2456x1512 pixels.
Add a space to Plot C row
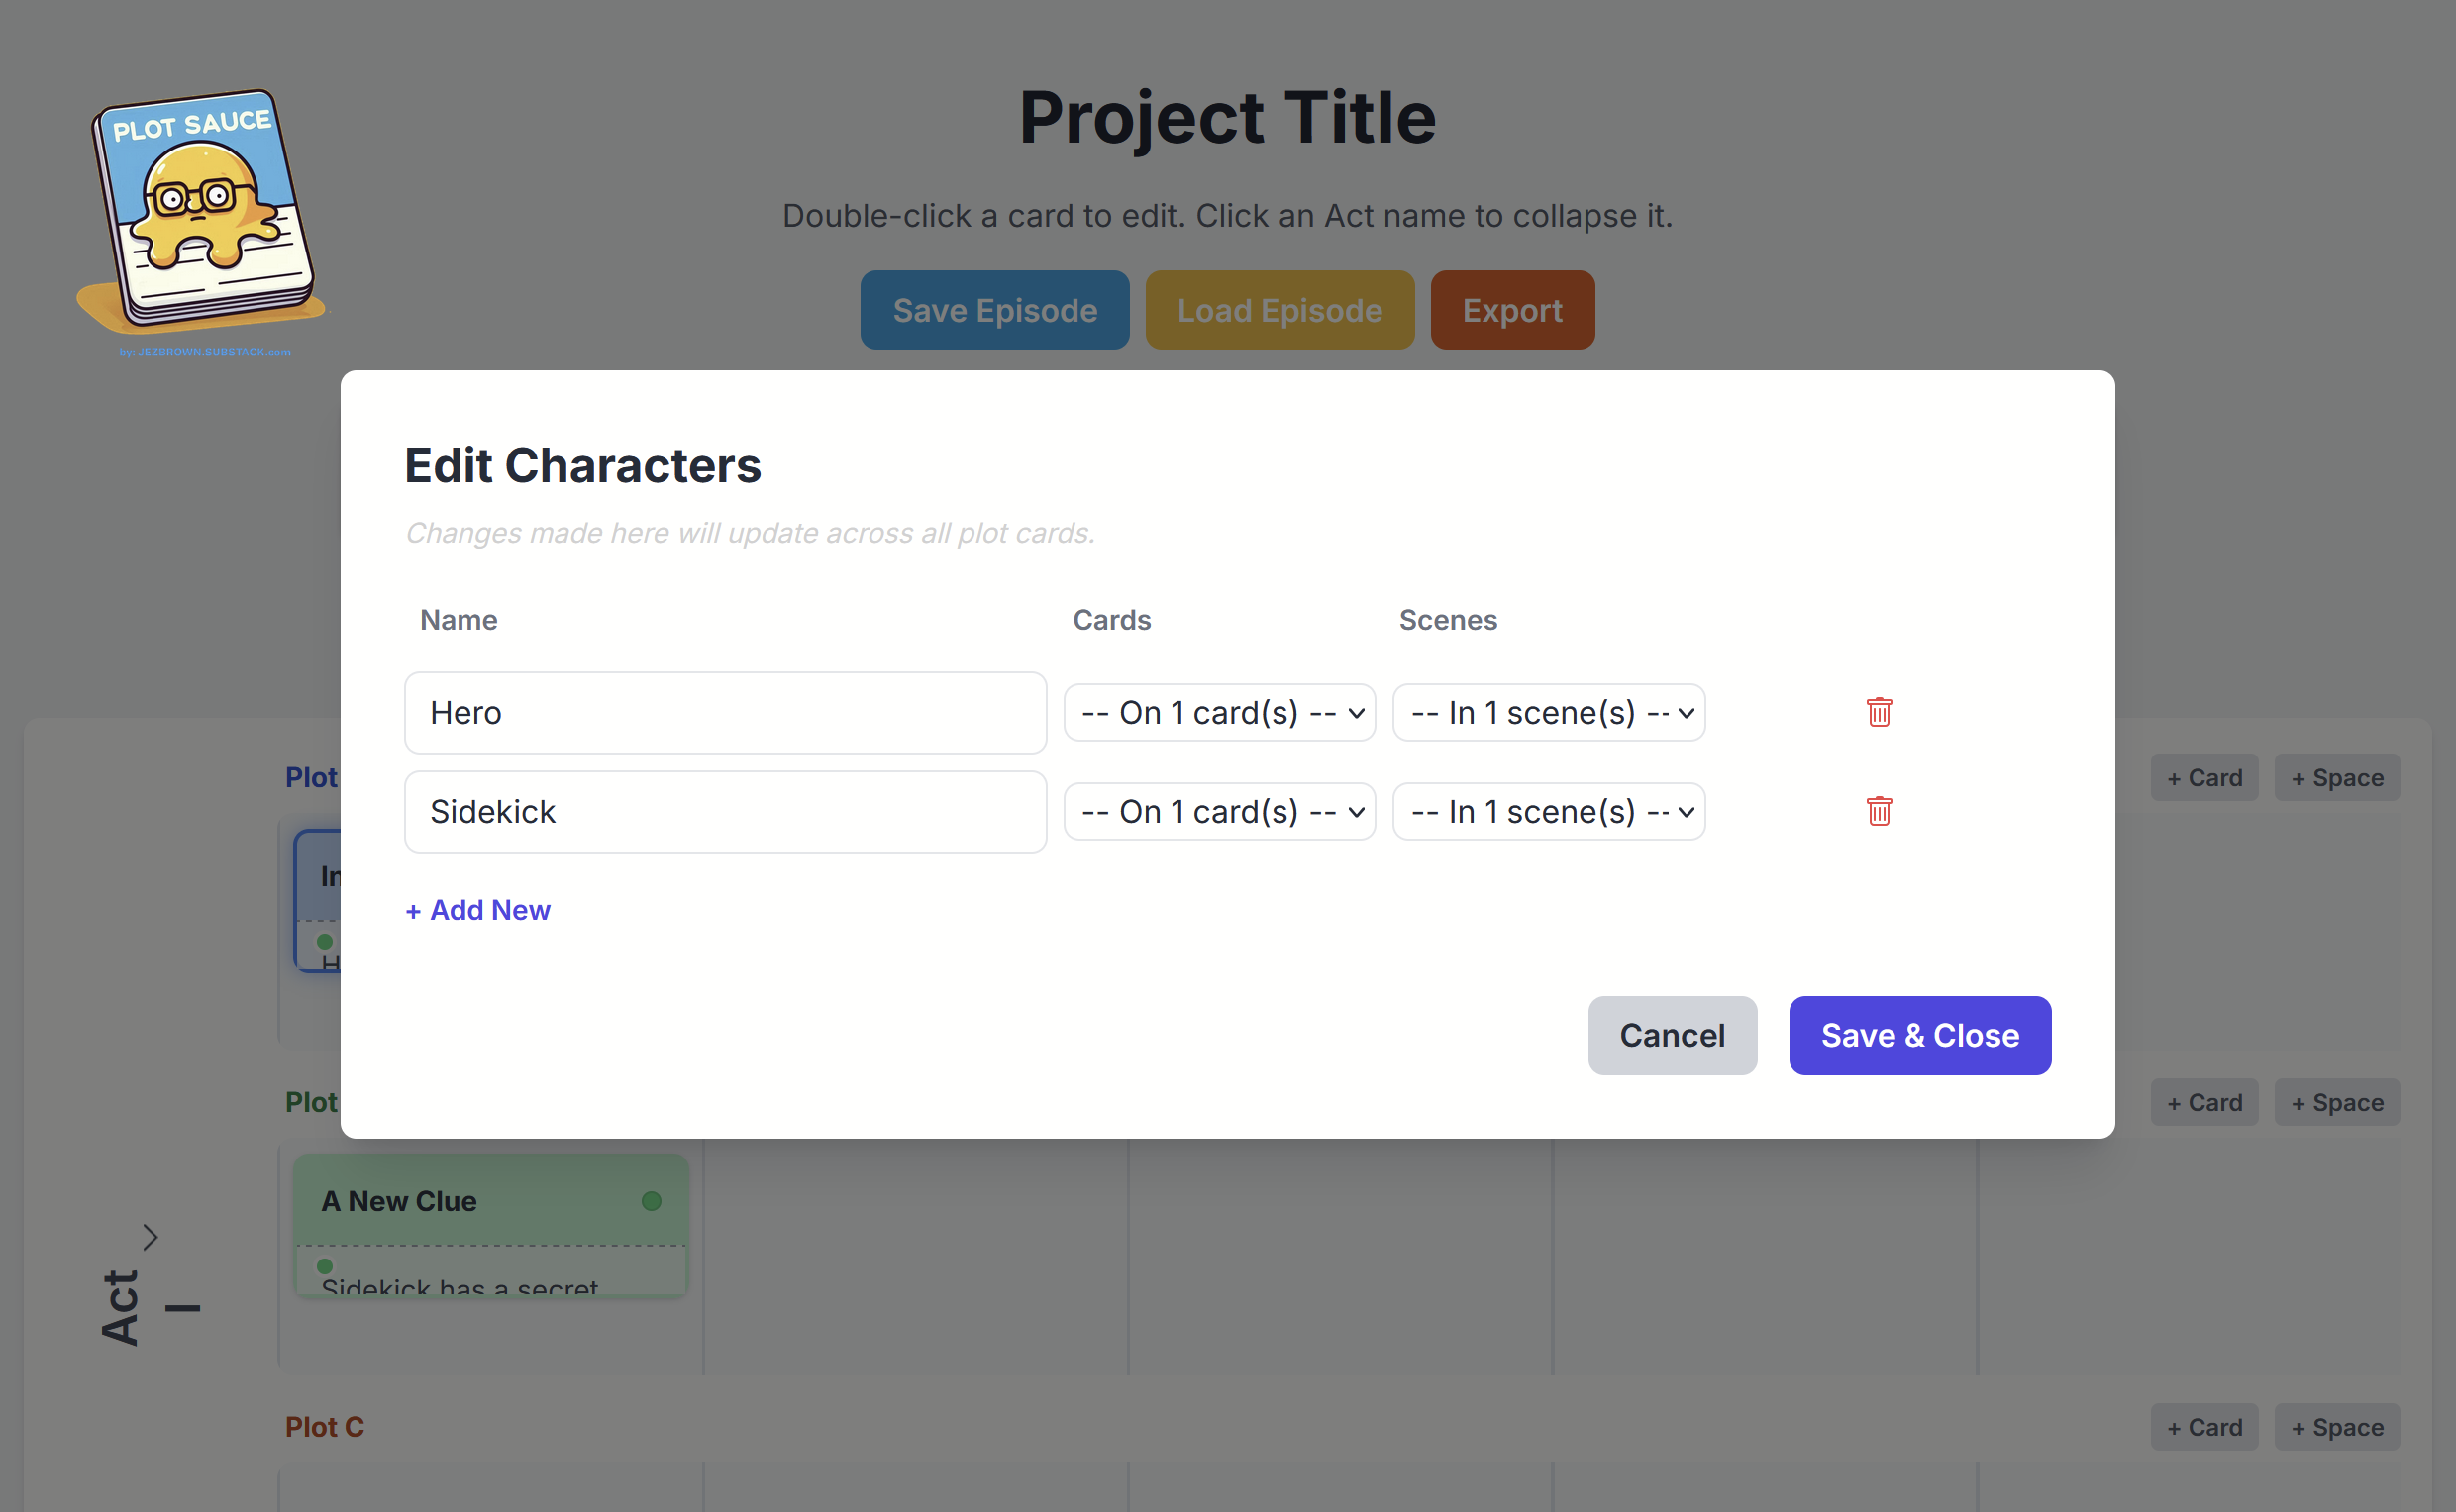2336,1427
